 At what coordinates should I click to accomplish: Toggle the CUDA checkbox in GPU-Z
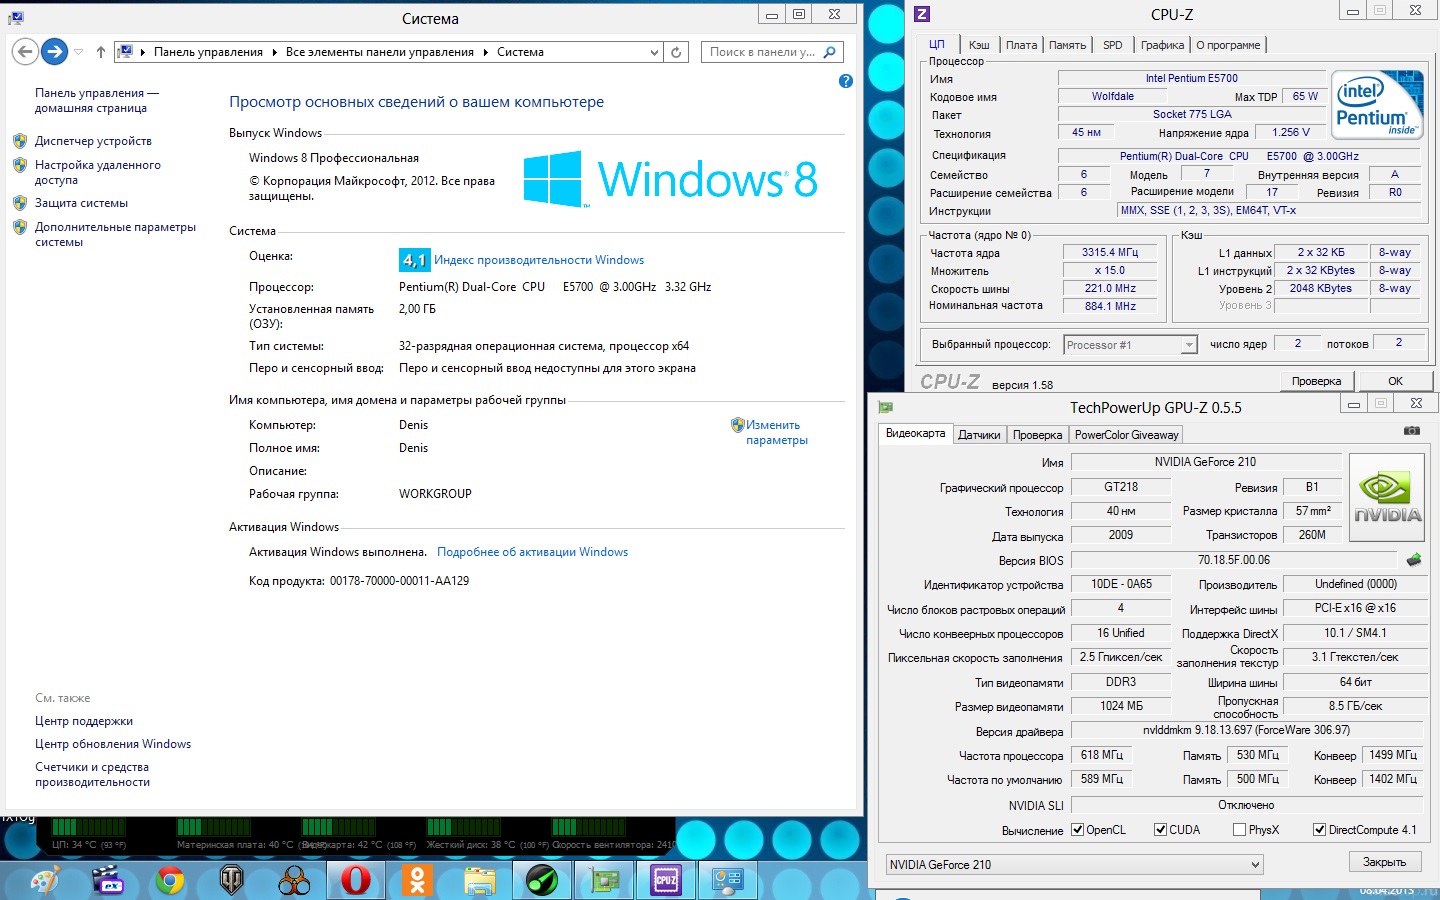[1160, 830]
